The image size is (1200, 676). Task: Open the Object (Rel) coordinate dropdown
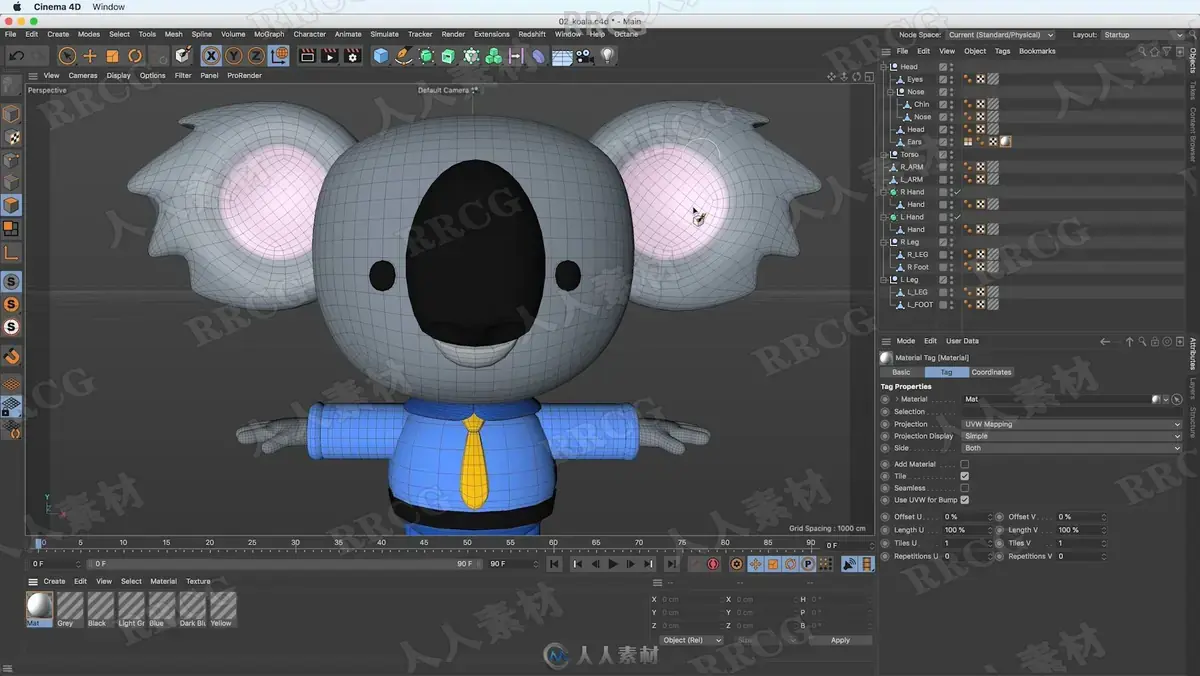pyautogui.click(x=691, y=640)
